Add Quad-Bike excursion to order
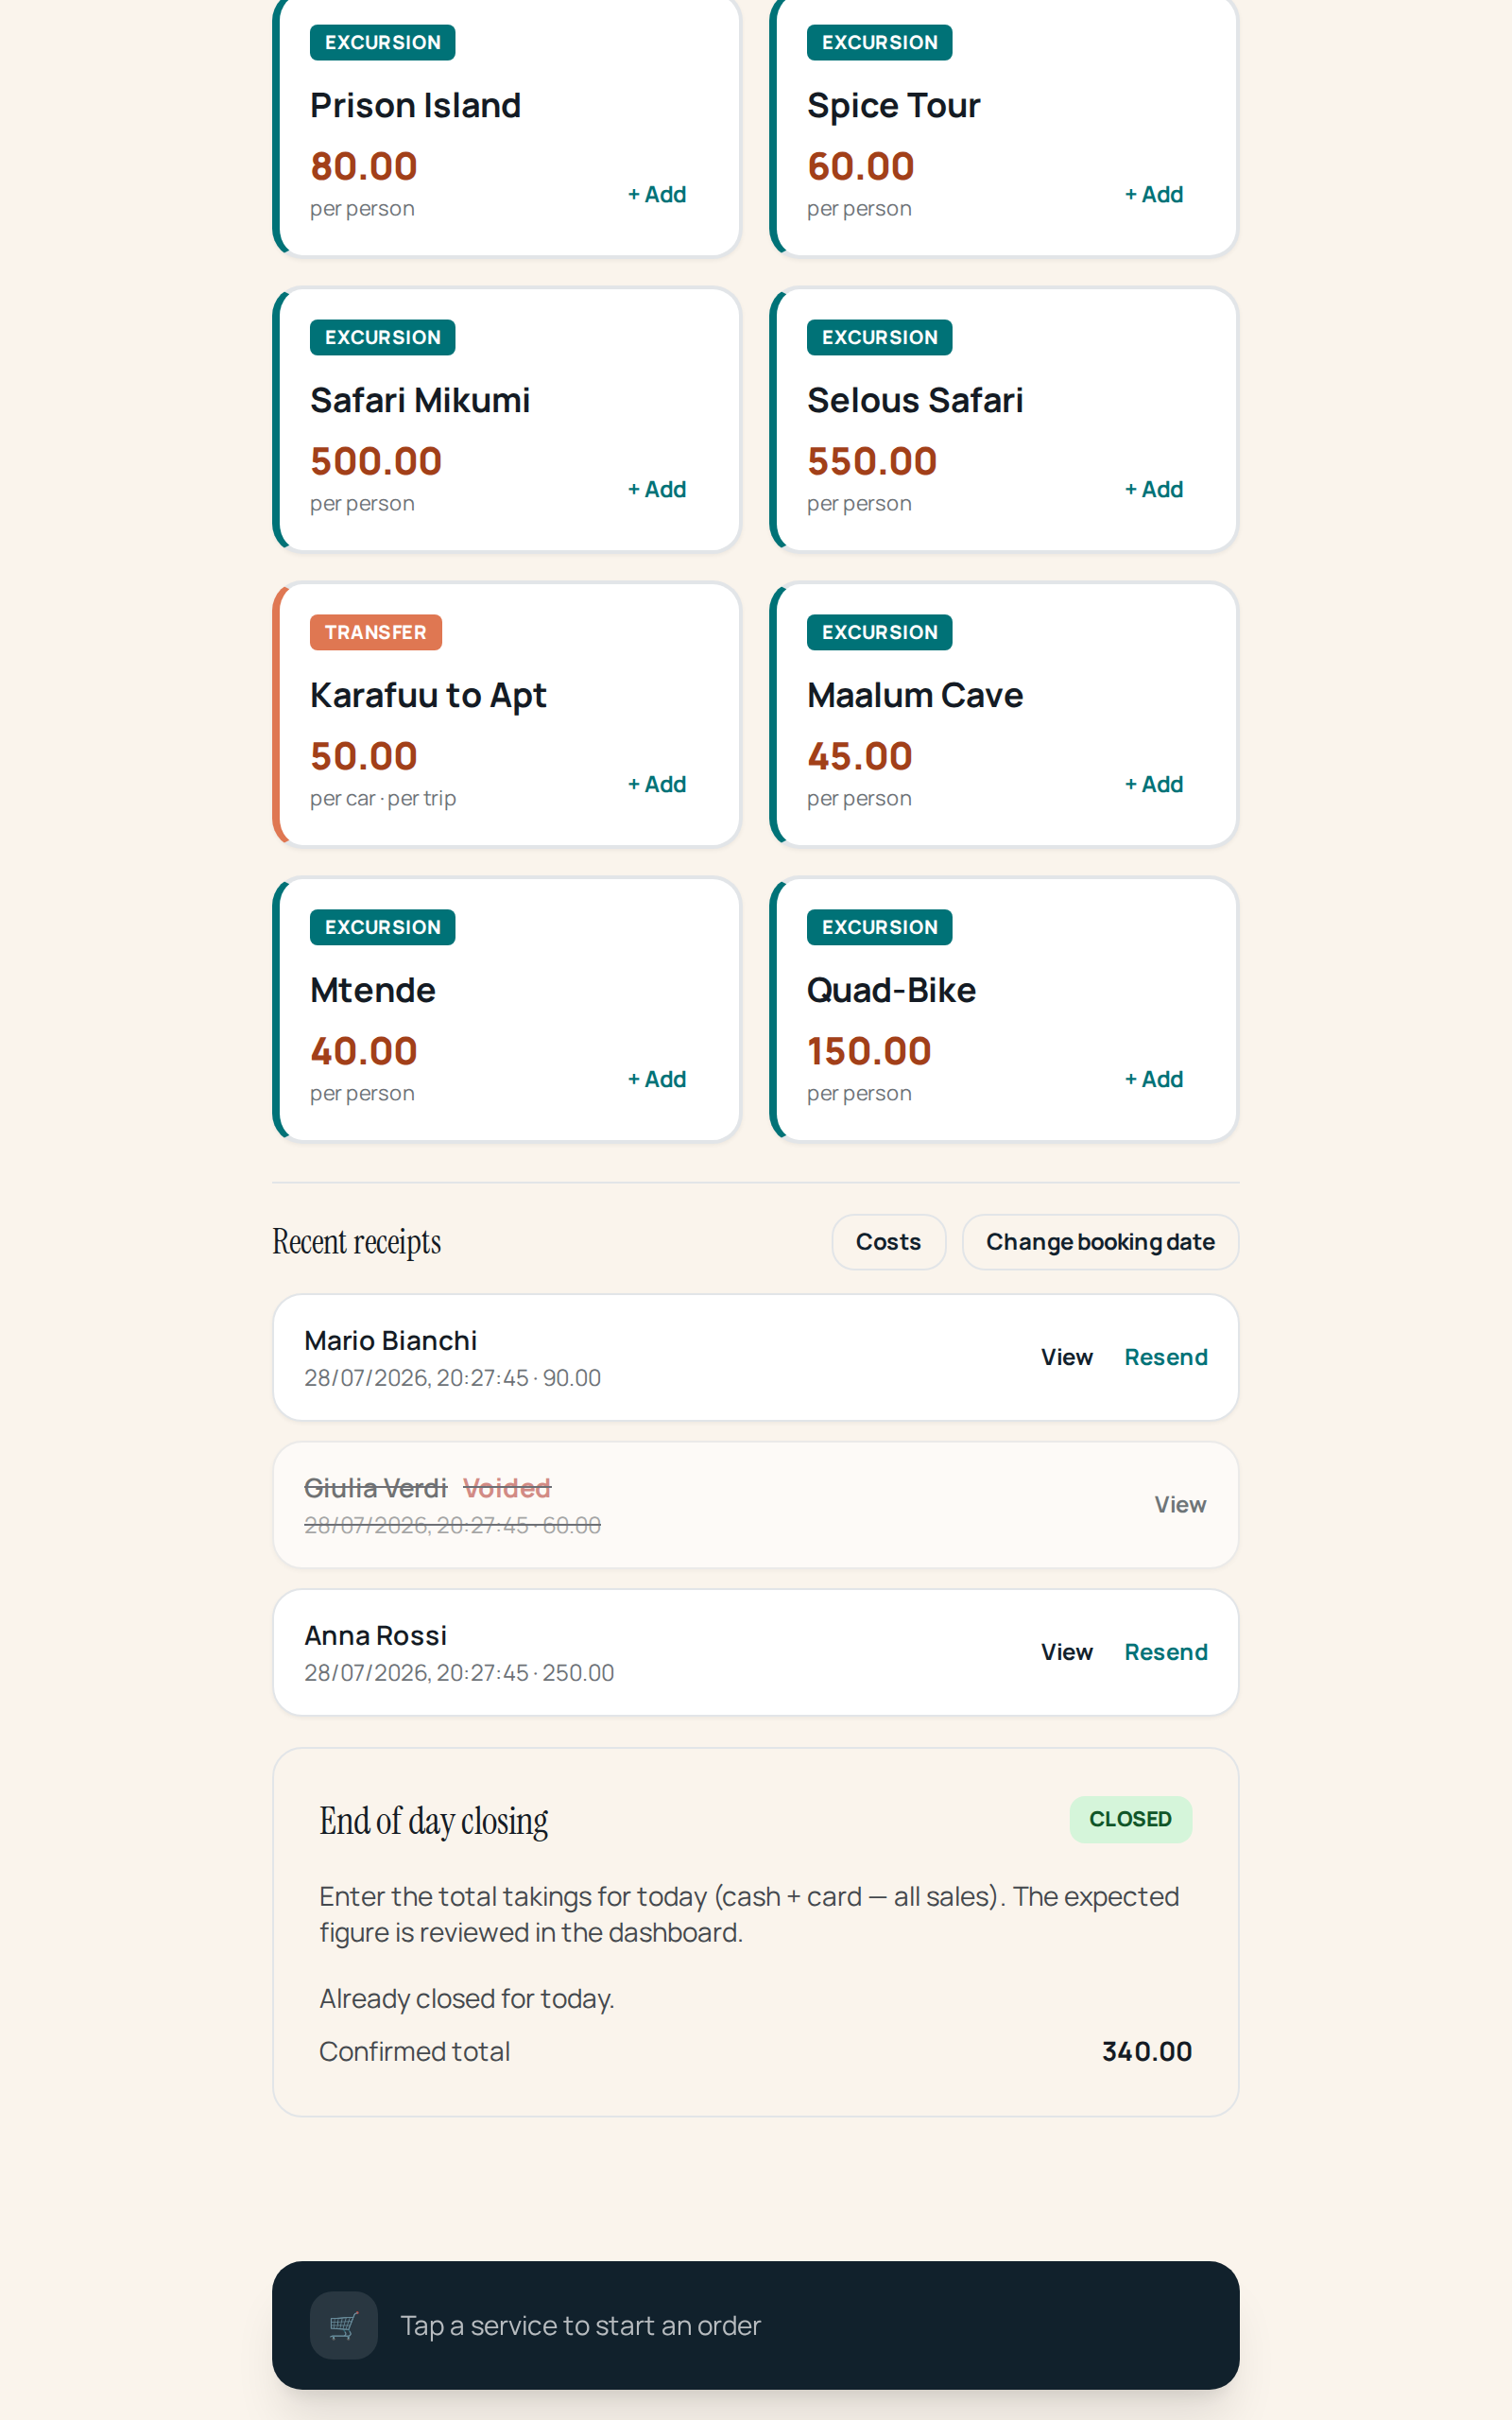The height and width of the screenshot is (2420, 1512). coord(1154,1080)
